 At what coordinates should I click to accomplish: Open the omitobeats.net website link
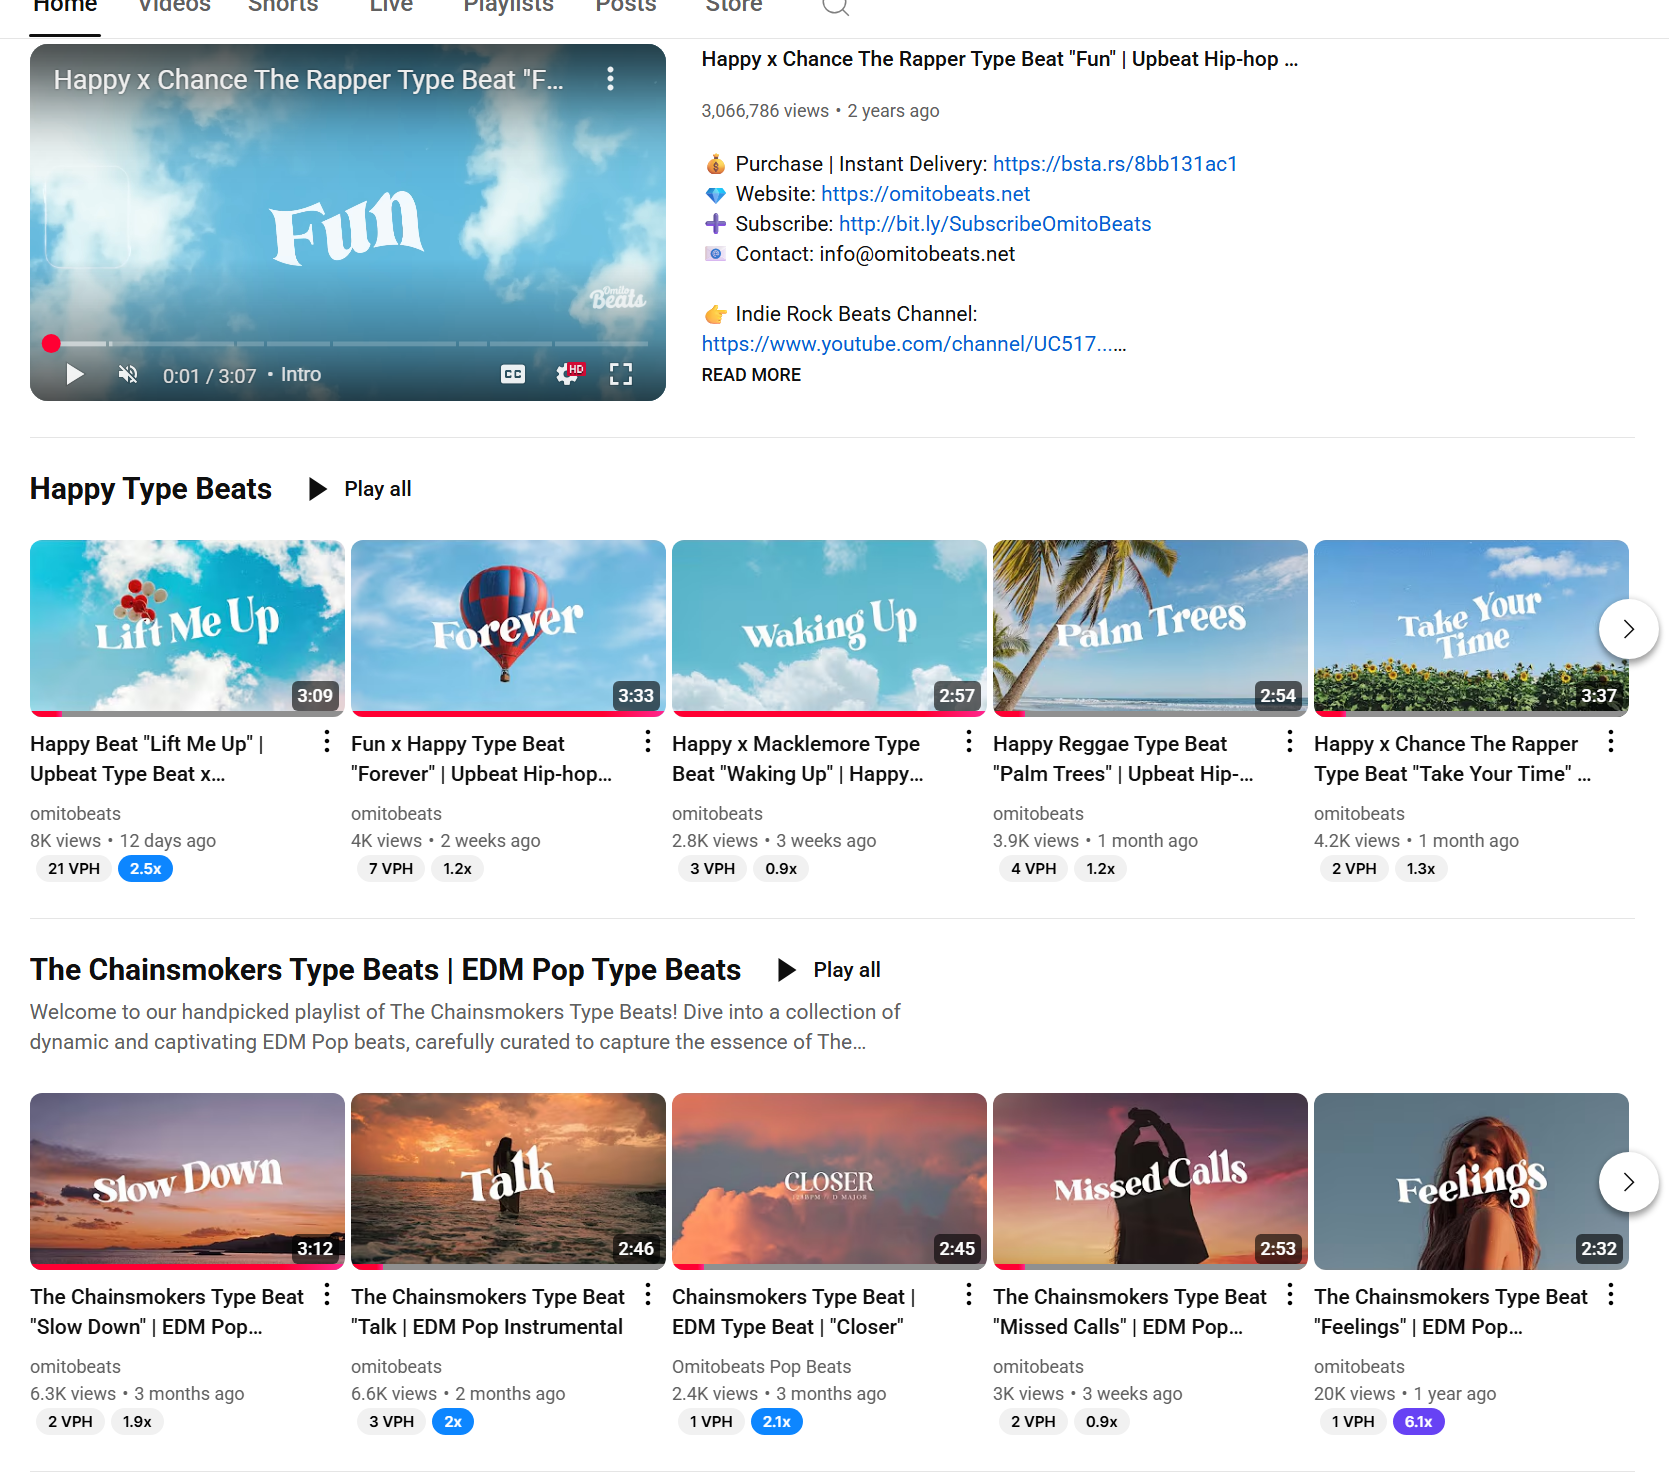point(925,194)
